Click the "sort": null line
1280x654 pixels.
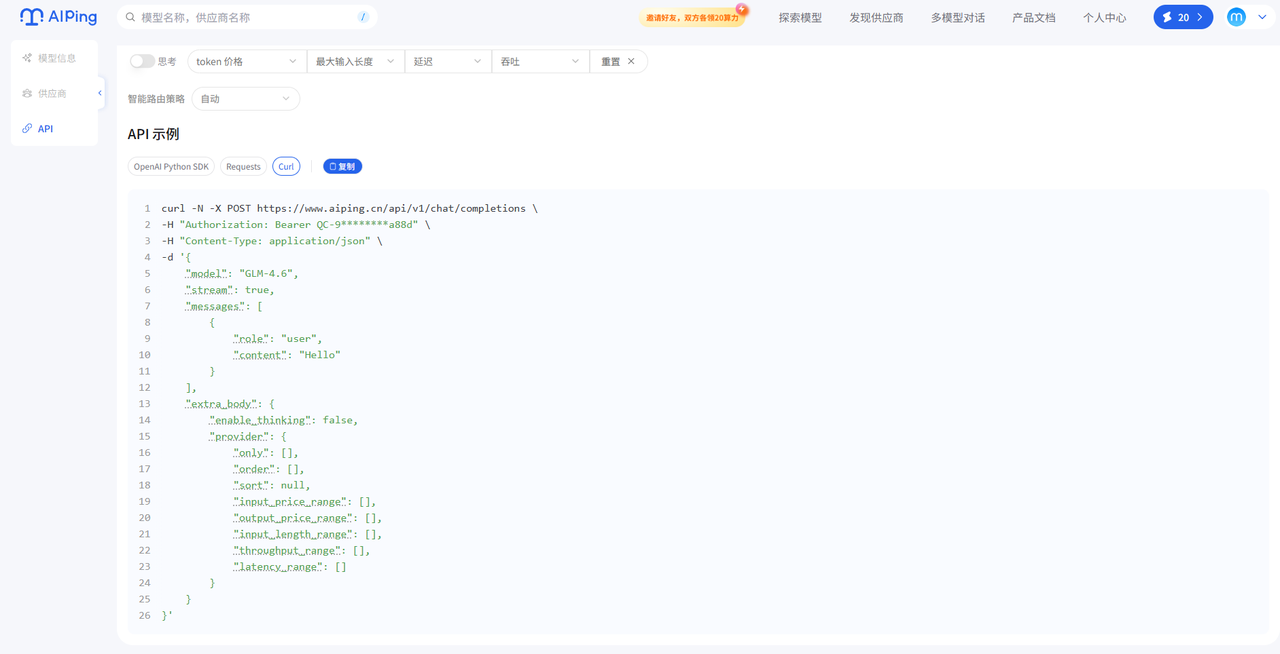272,485
